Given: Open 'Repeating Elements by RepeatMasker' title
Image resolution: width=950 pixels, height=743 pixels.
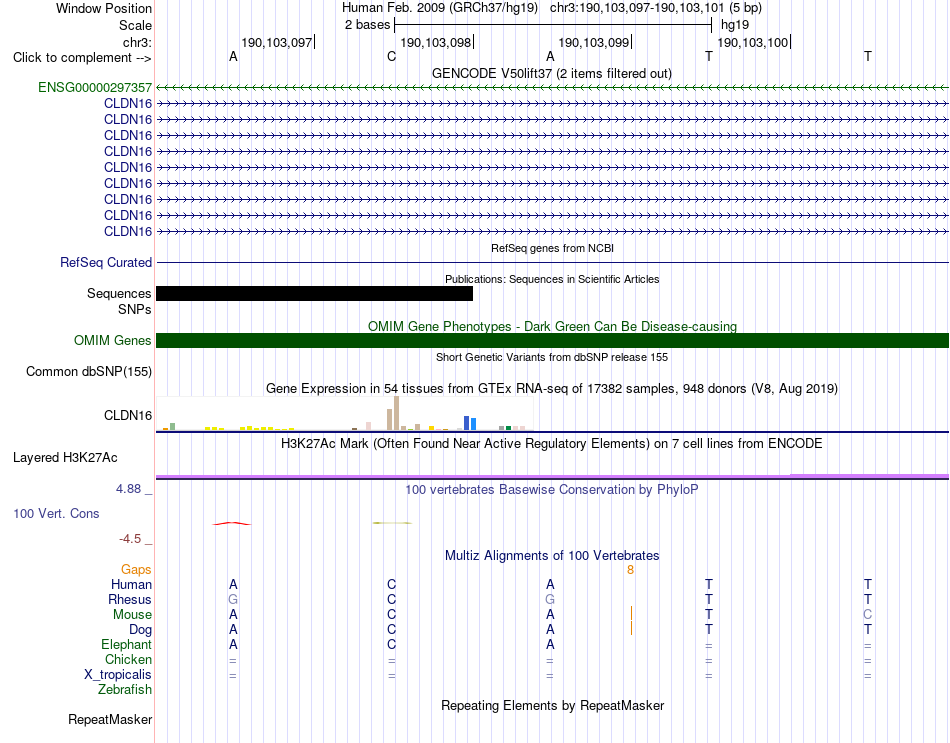Looking at the screenshot, I should tap(552, 705).
